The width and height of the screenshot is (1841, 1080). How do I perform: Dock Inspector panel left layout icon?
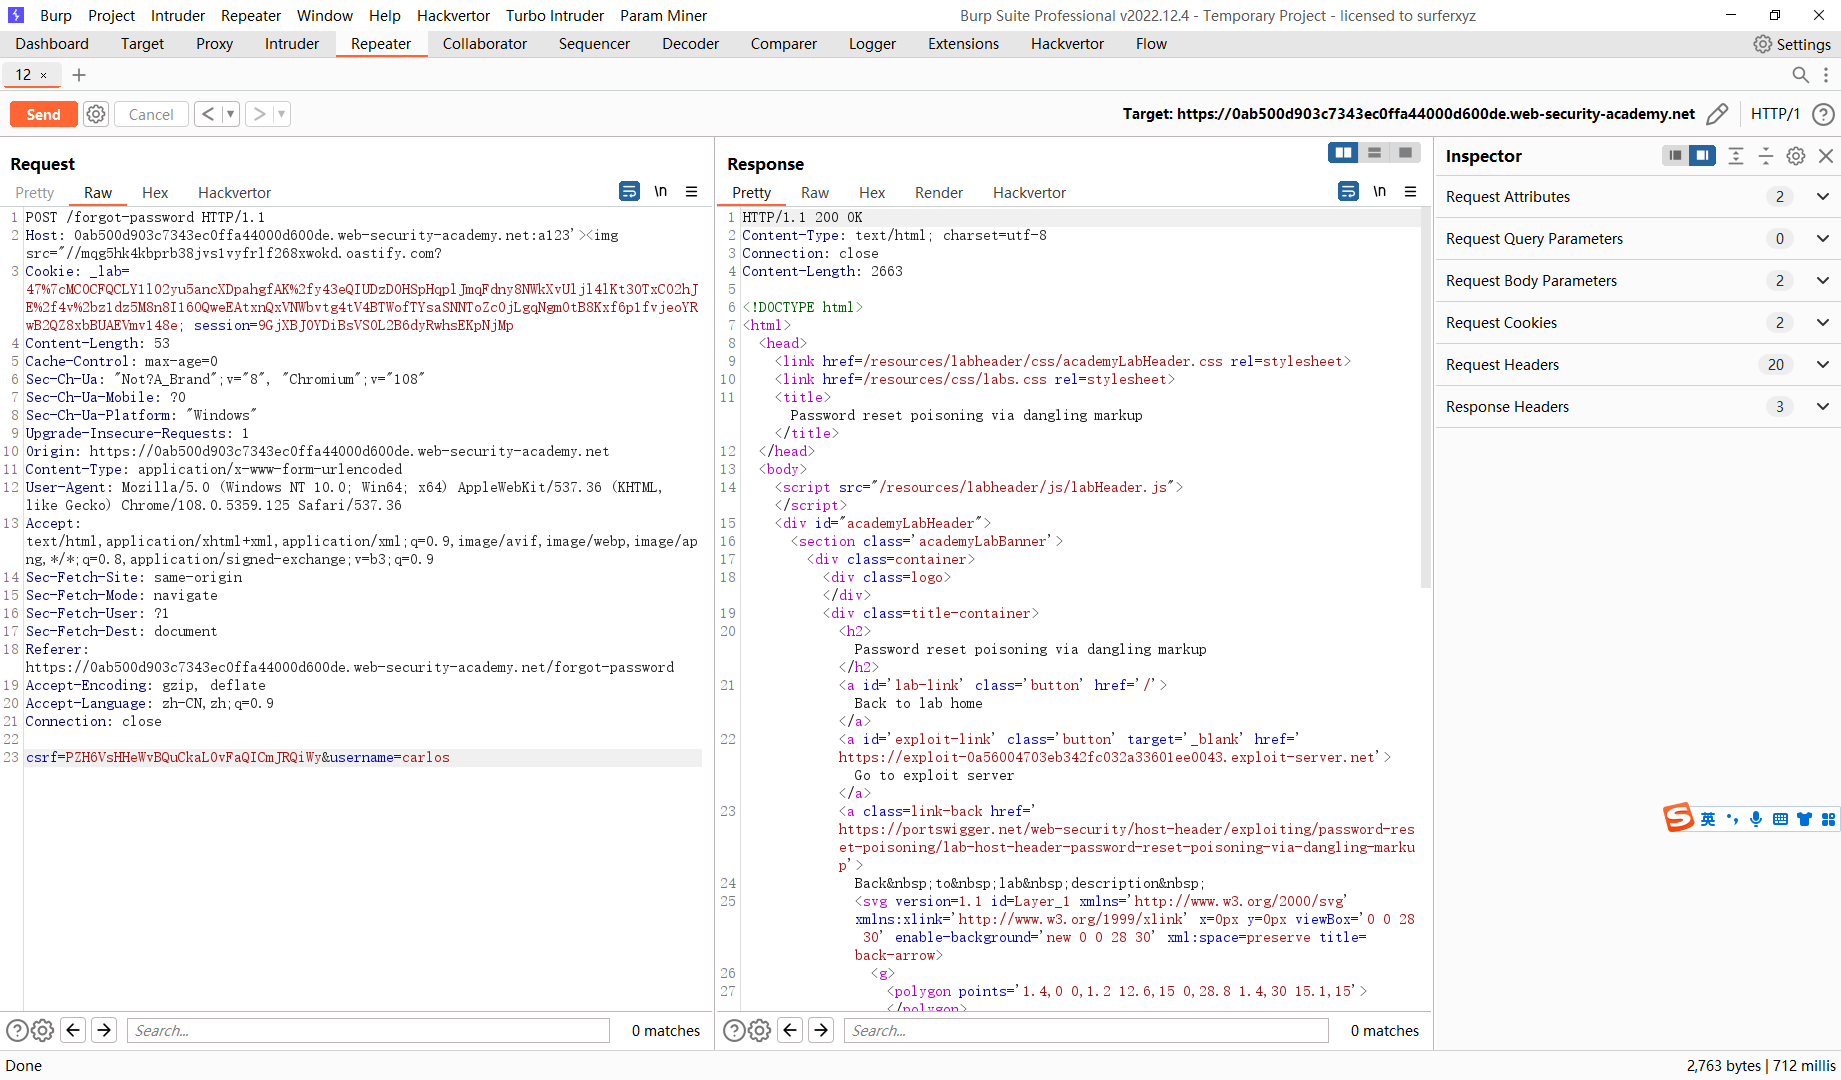[x=1675, y=156]
